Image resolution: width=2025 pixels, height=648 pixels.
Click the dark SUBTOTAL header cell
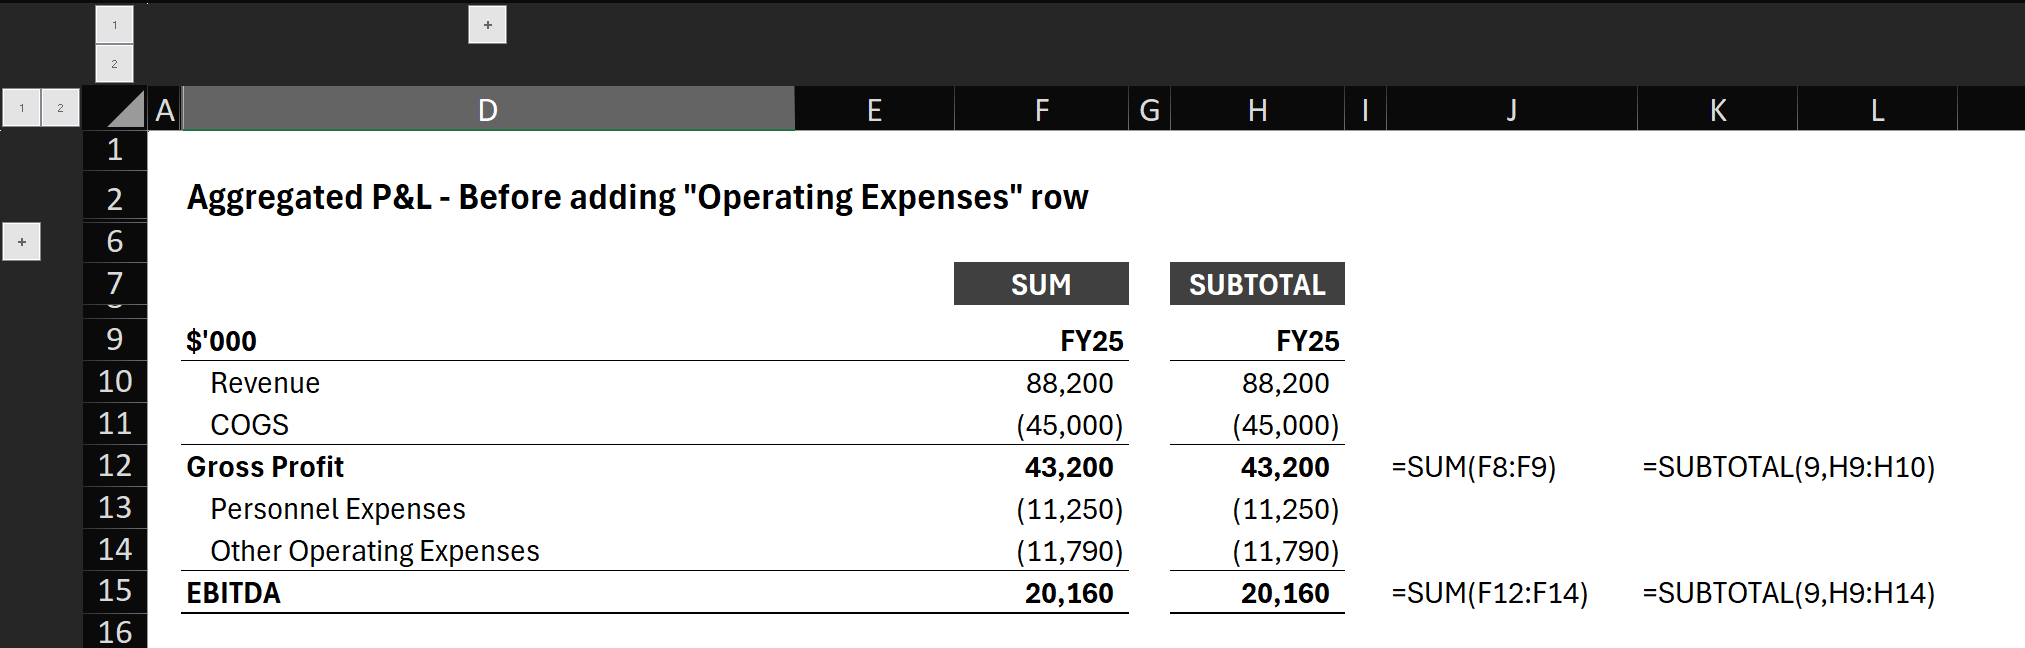click(x=1257, y=285)
